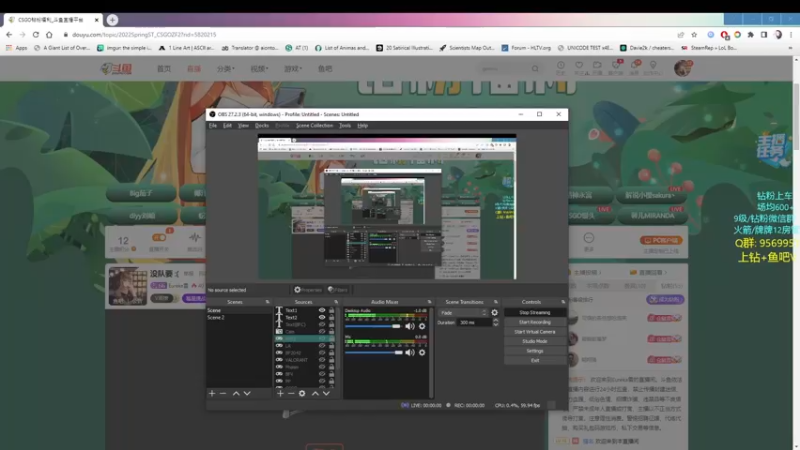Undock the Scenes panel with its pop-out icon
The height and width of the screenshot is (450, 800).
pyautogui.click(x=267, y=302)
